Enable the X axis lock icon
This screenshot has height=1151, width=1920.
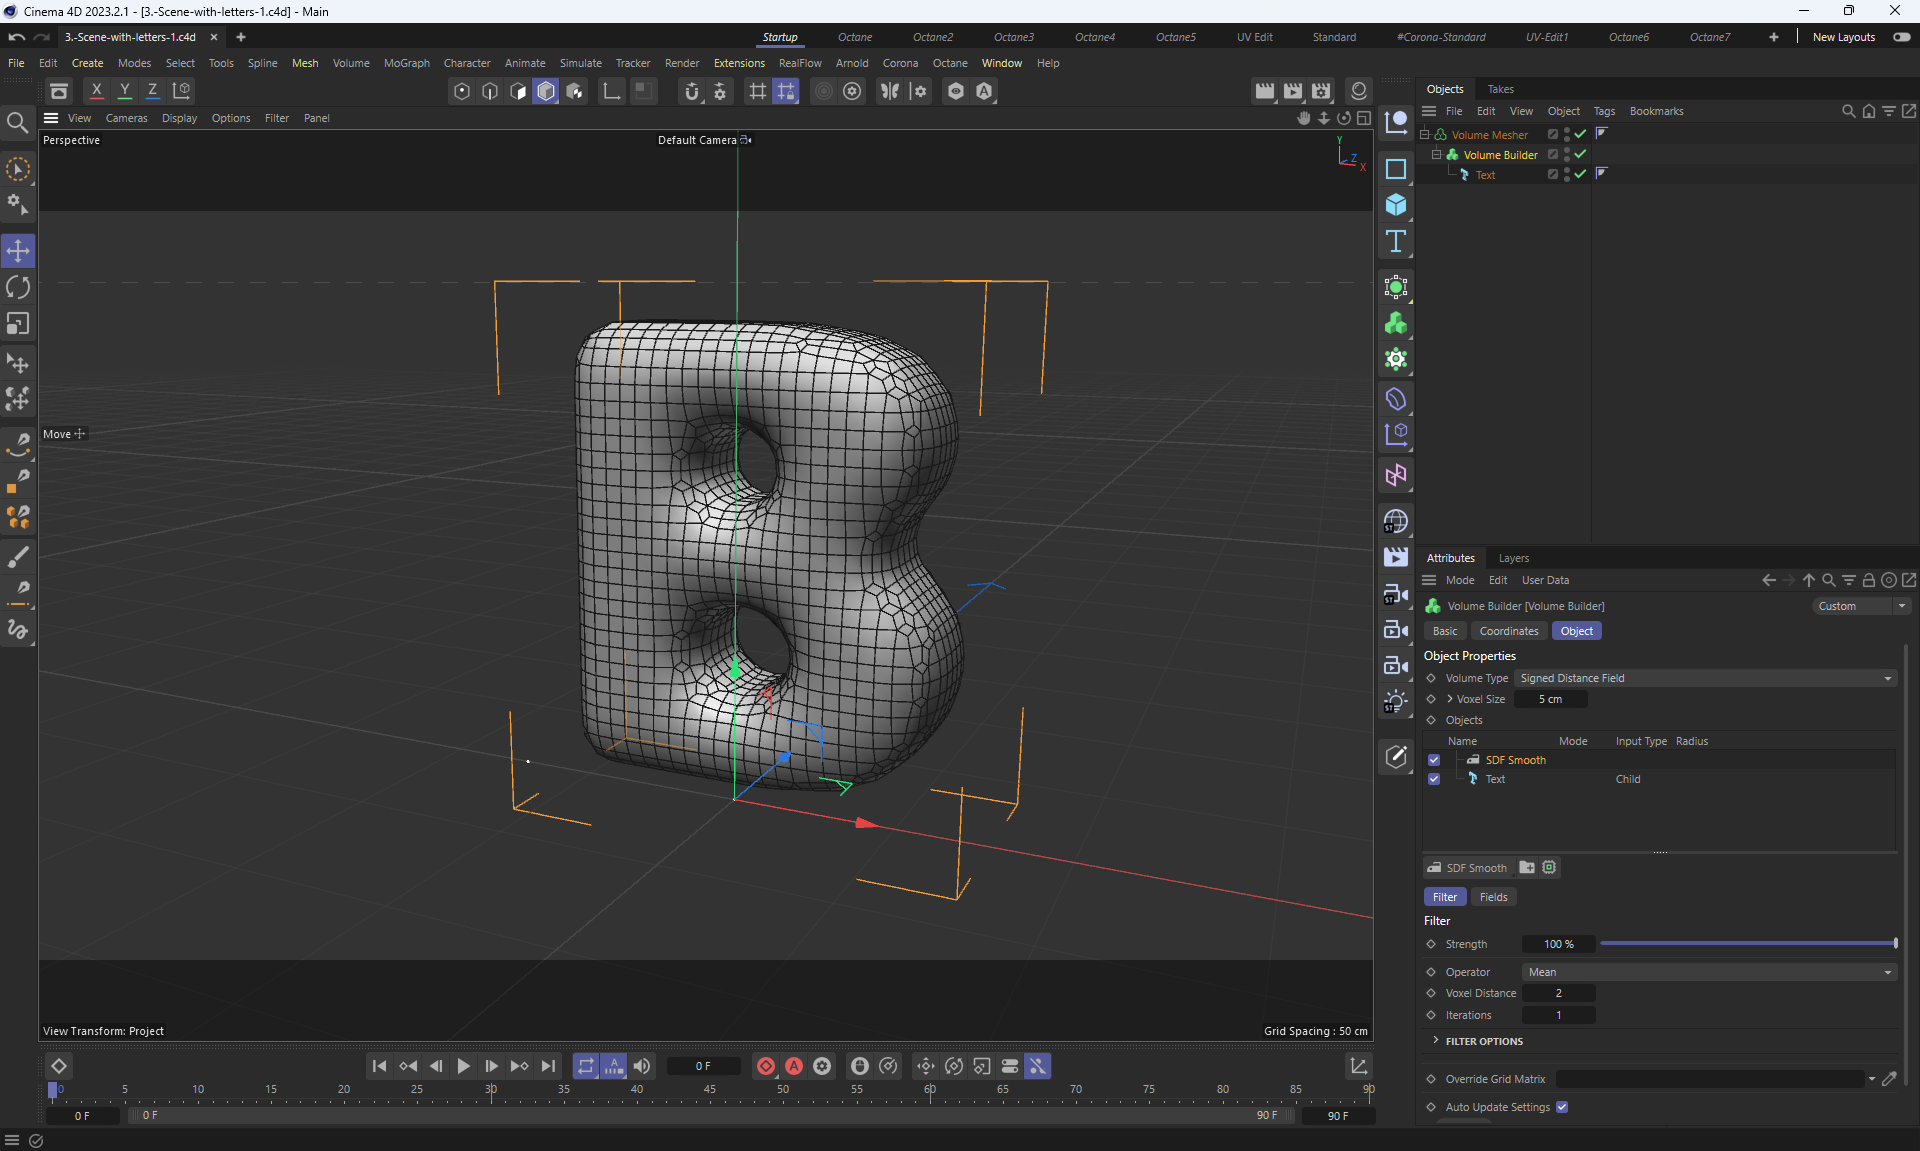click(x=96, y=90)
